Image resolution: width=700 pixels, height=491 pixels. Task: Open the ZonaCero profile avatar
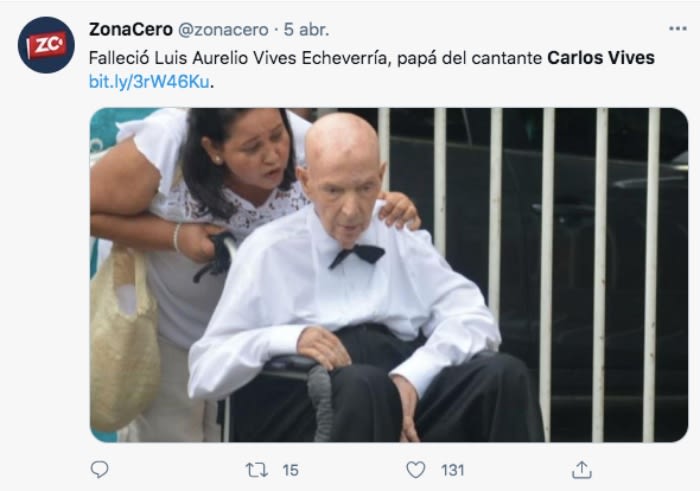(x=46, y=45)
